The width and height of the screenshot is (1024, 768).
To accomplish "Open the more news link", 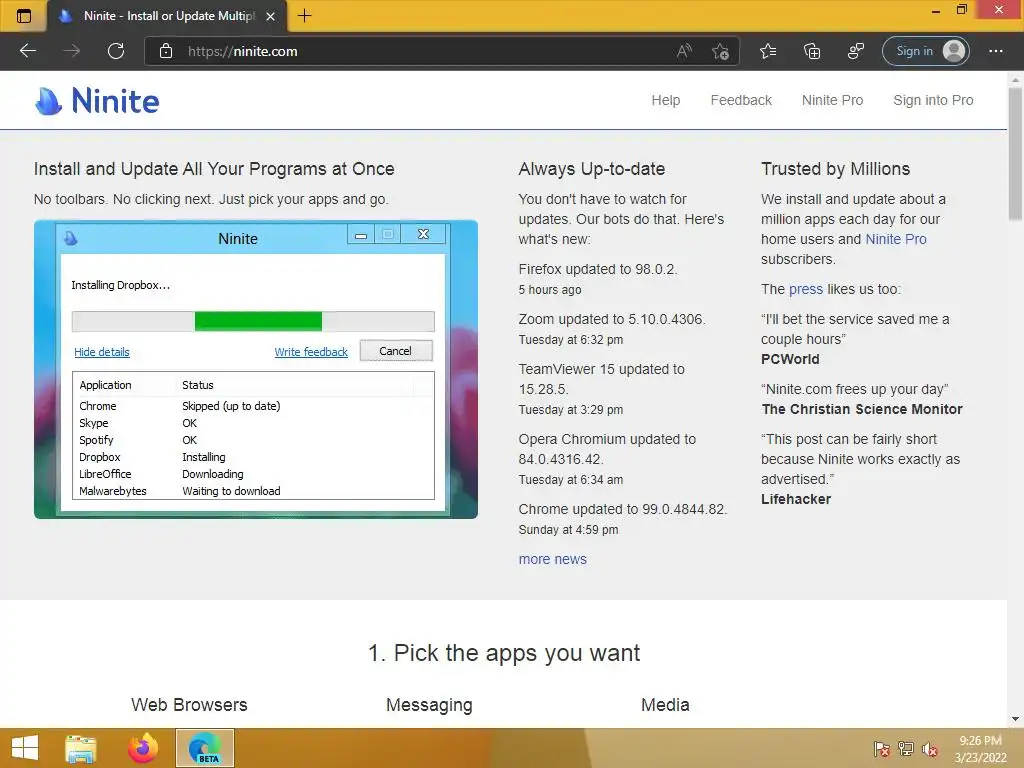I will [552, 559].
